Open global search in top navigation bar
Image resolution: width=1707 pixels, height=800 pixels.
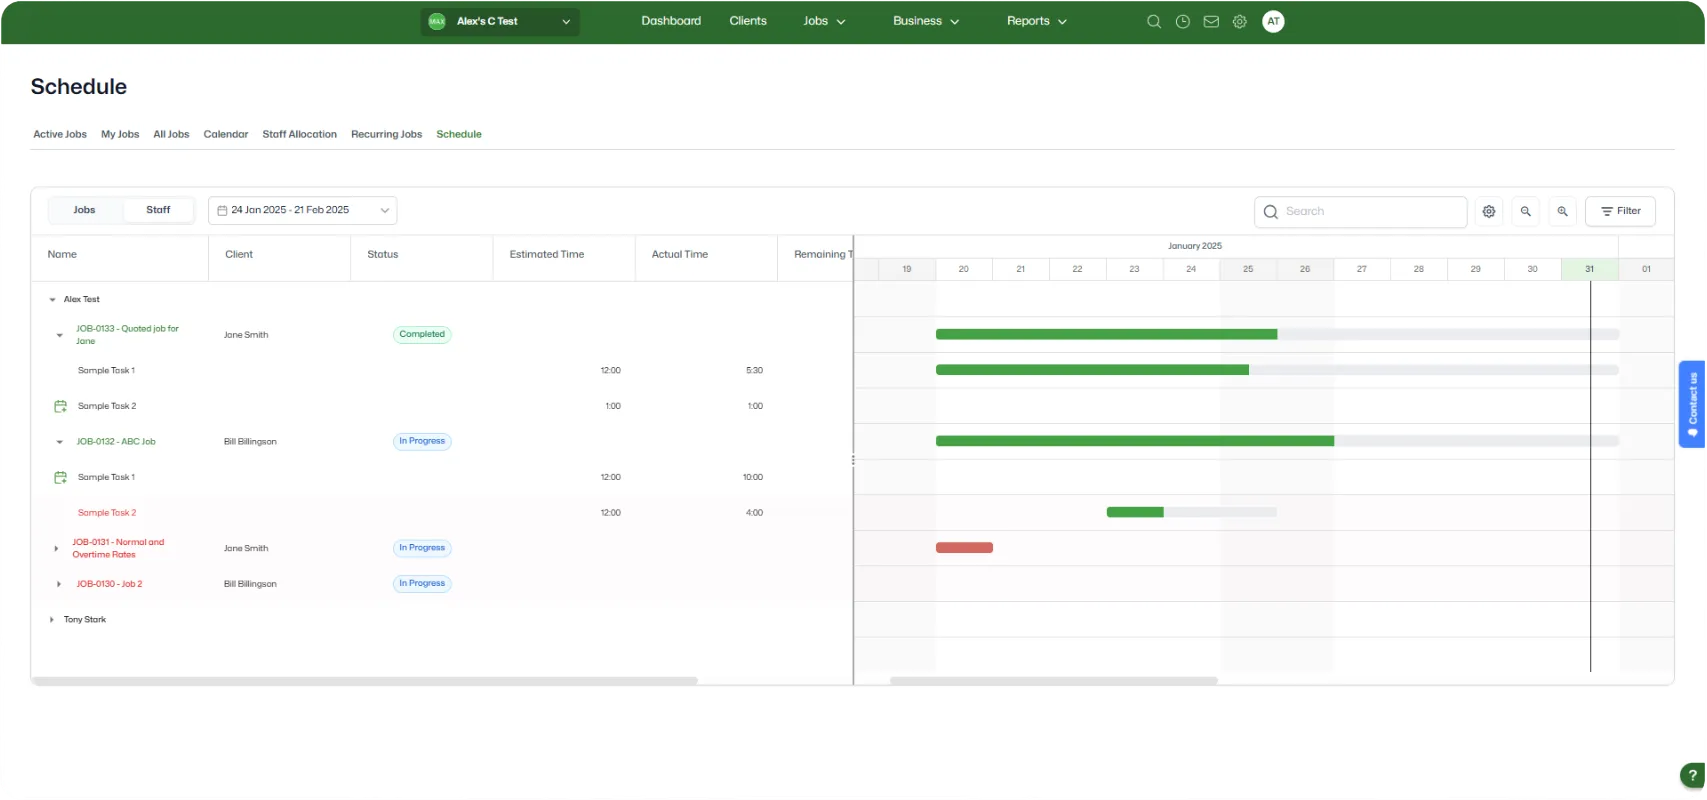1154,21
